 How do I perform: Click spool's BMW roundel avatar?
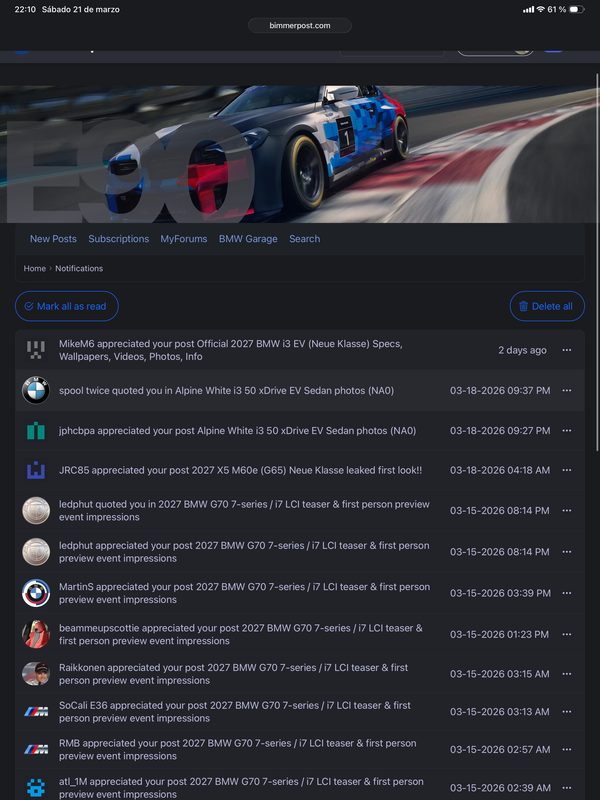(36, 390)
